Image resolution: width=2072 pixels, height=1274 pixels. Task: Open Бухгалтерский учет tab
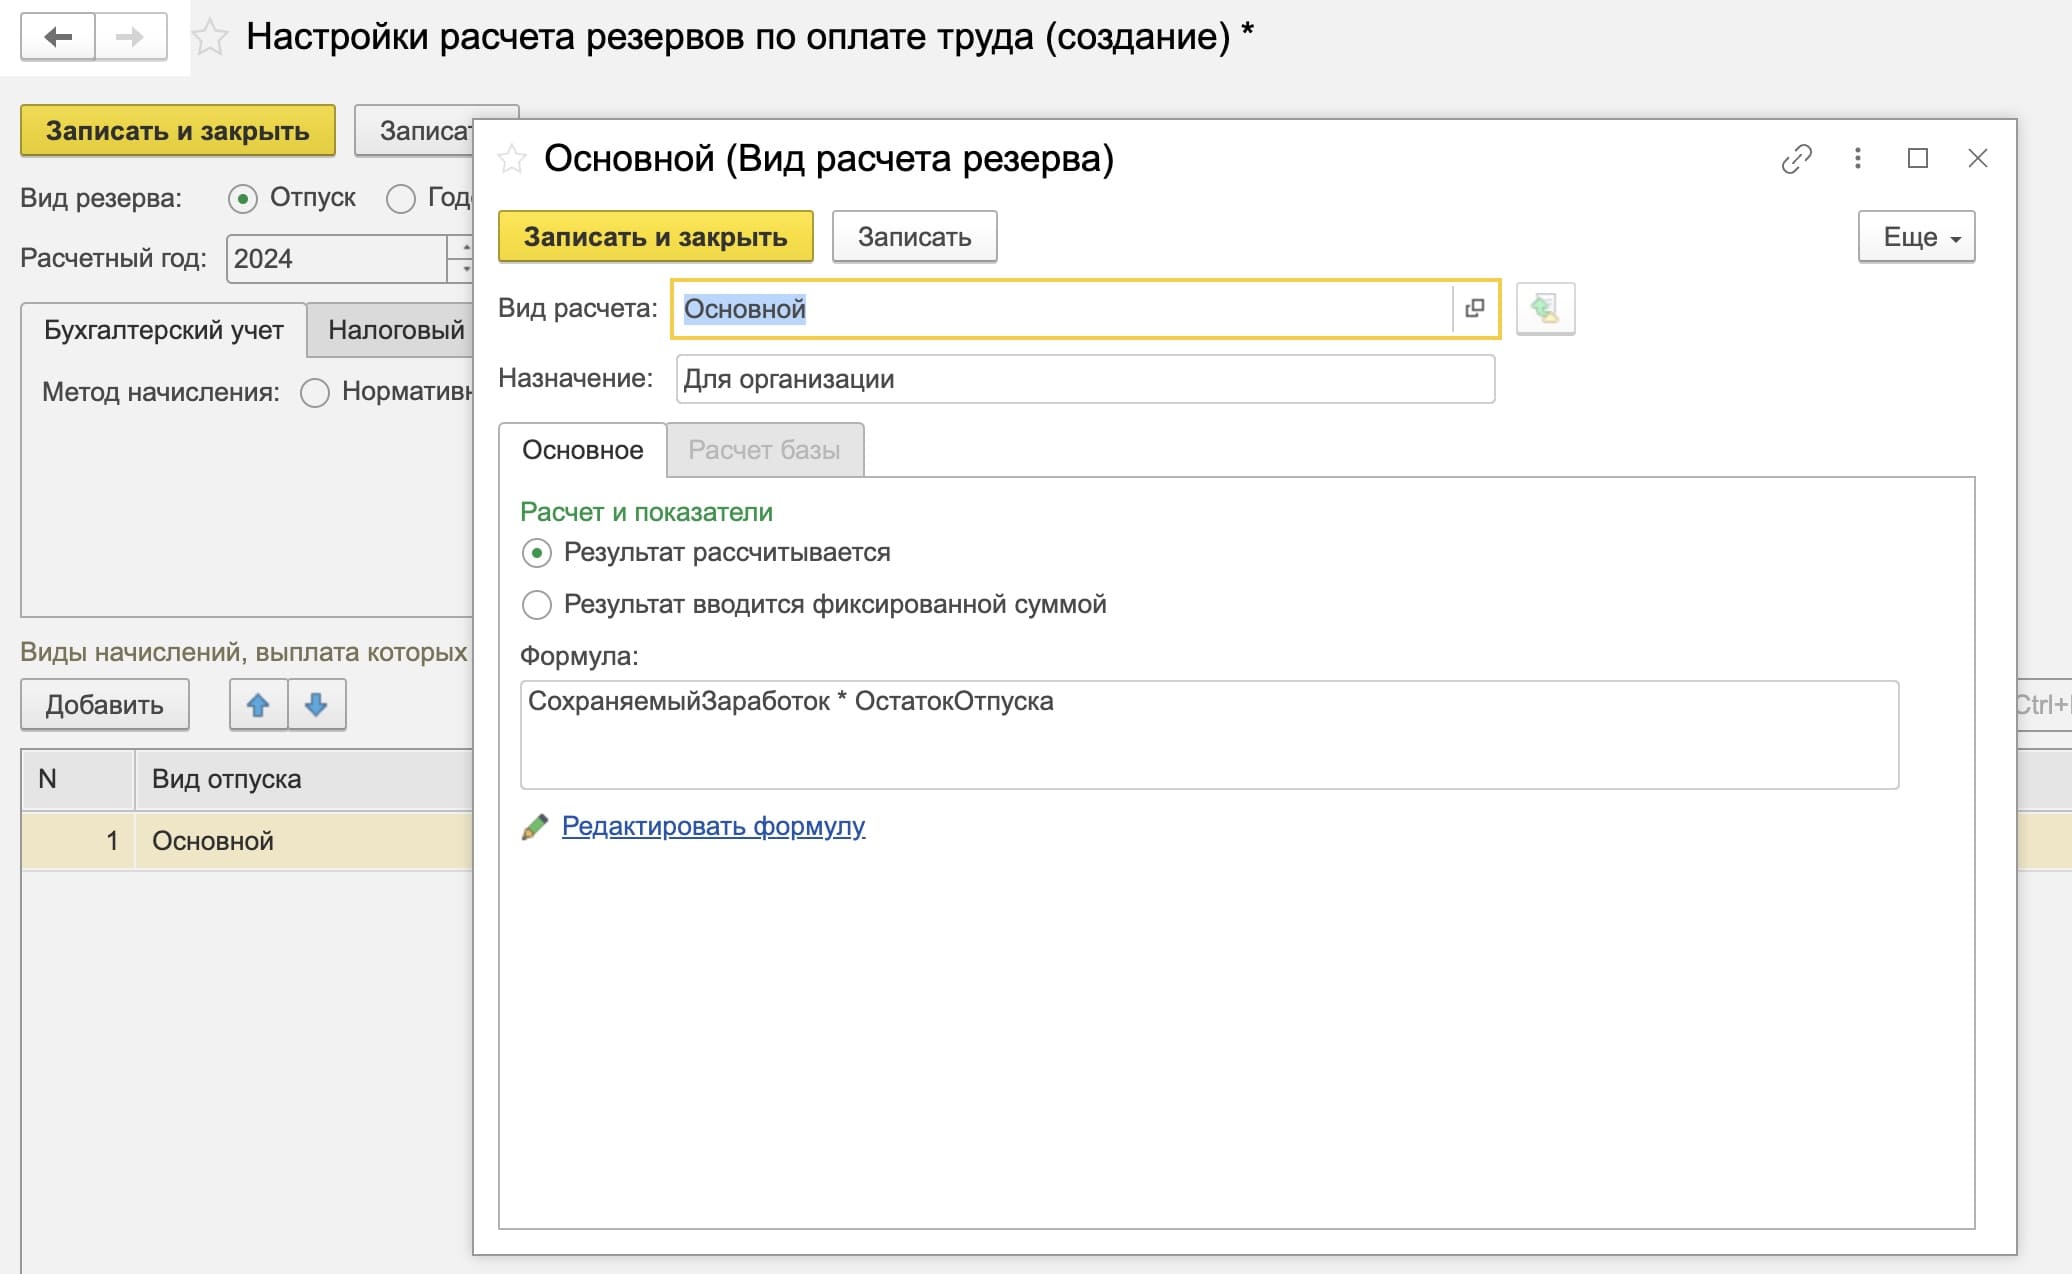pos(164,330)
